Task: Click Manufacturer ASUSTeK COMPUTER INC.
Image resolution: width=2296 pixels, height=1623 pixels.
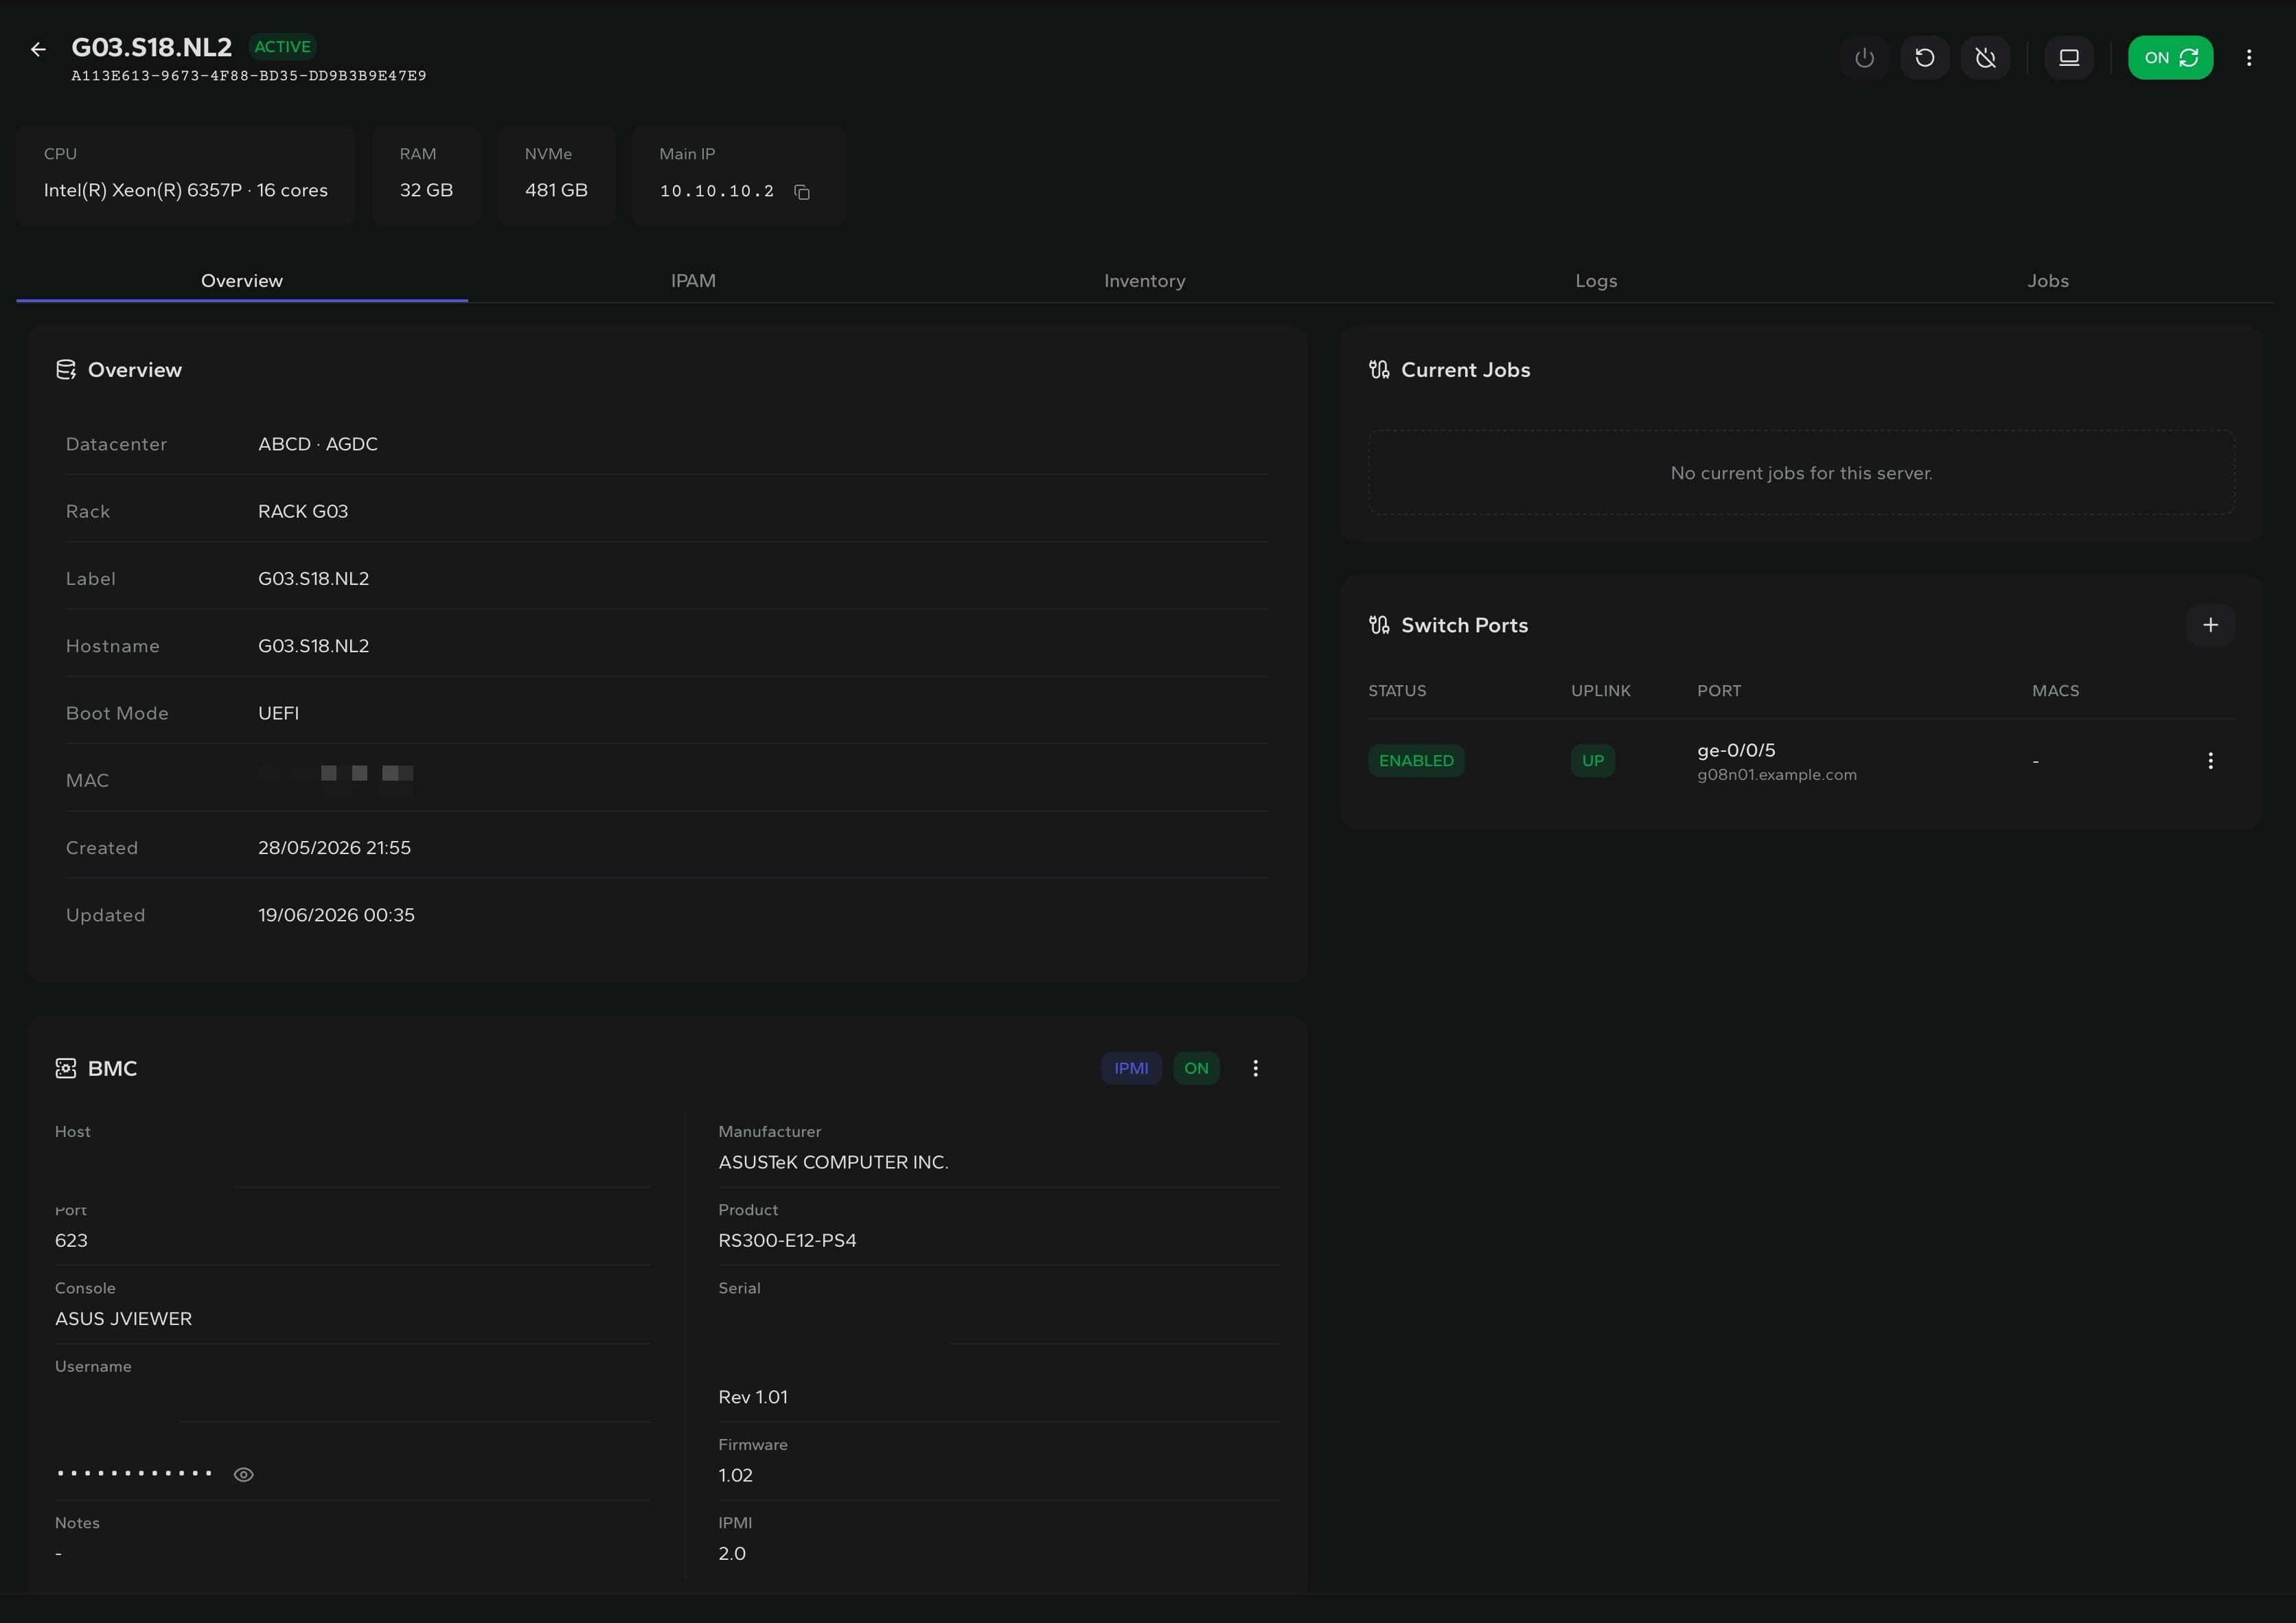Action: click(833, 1162)
